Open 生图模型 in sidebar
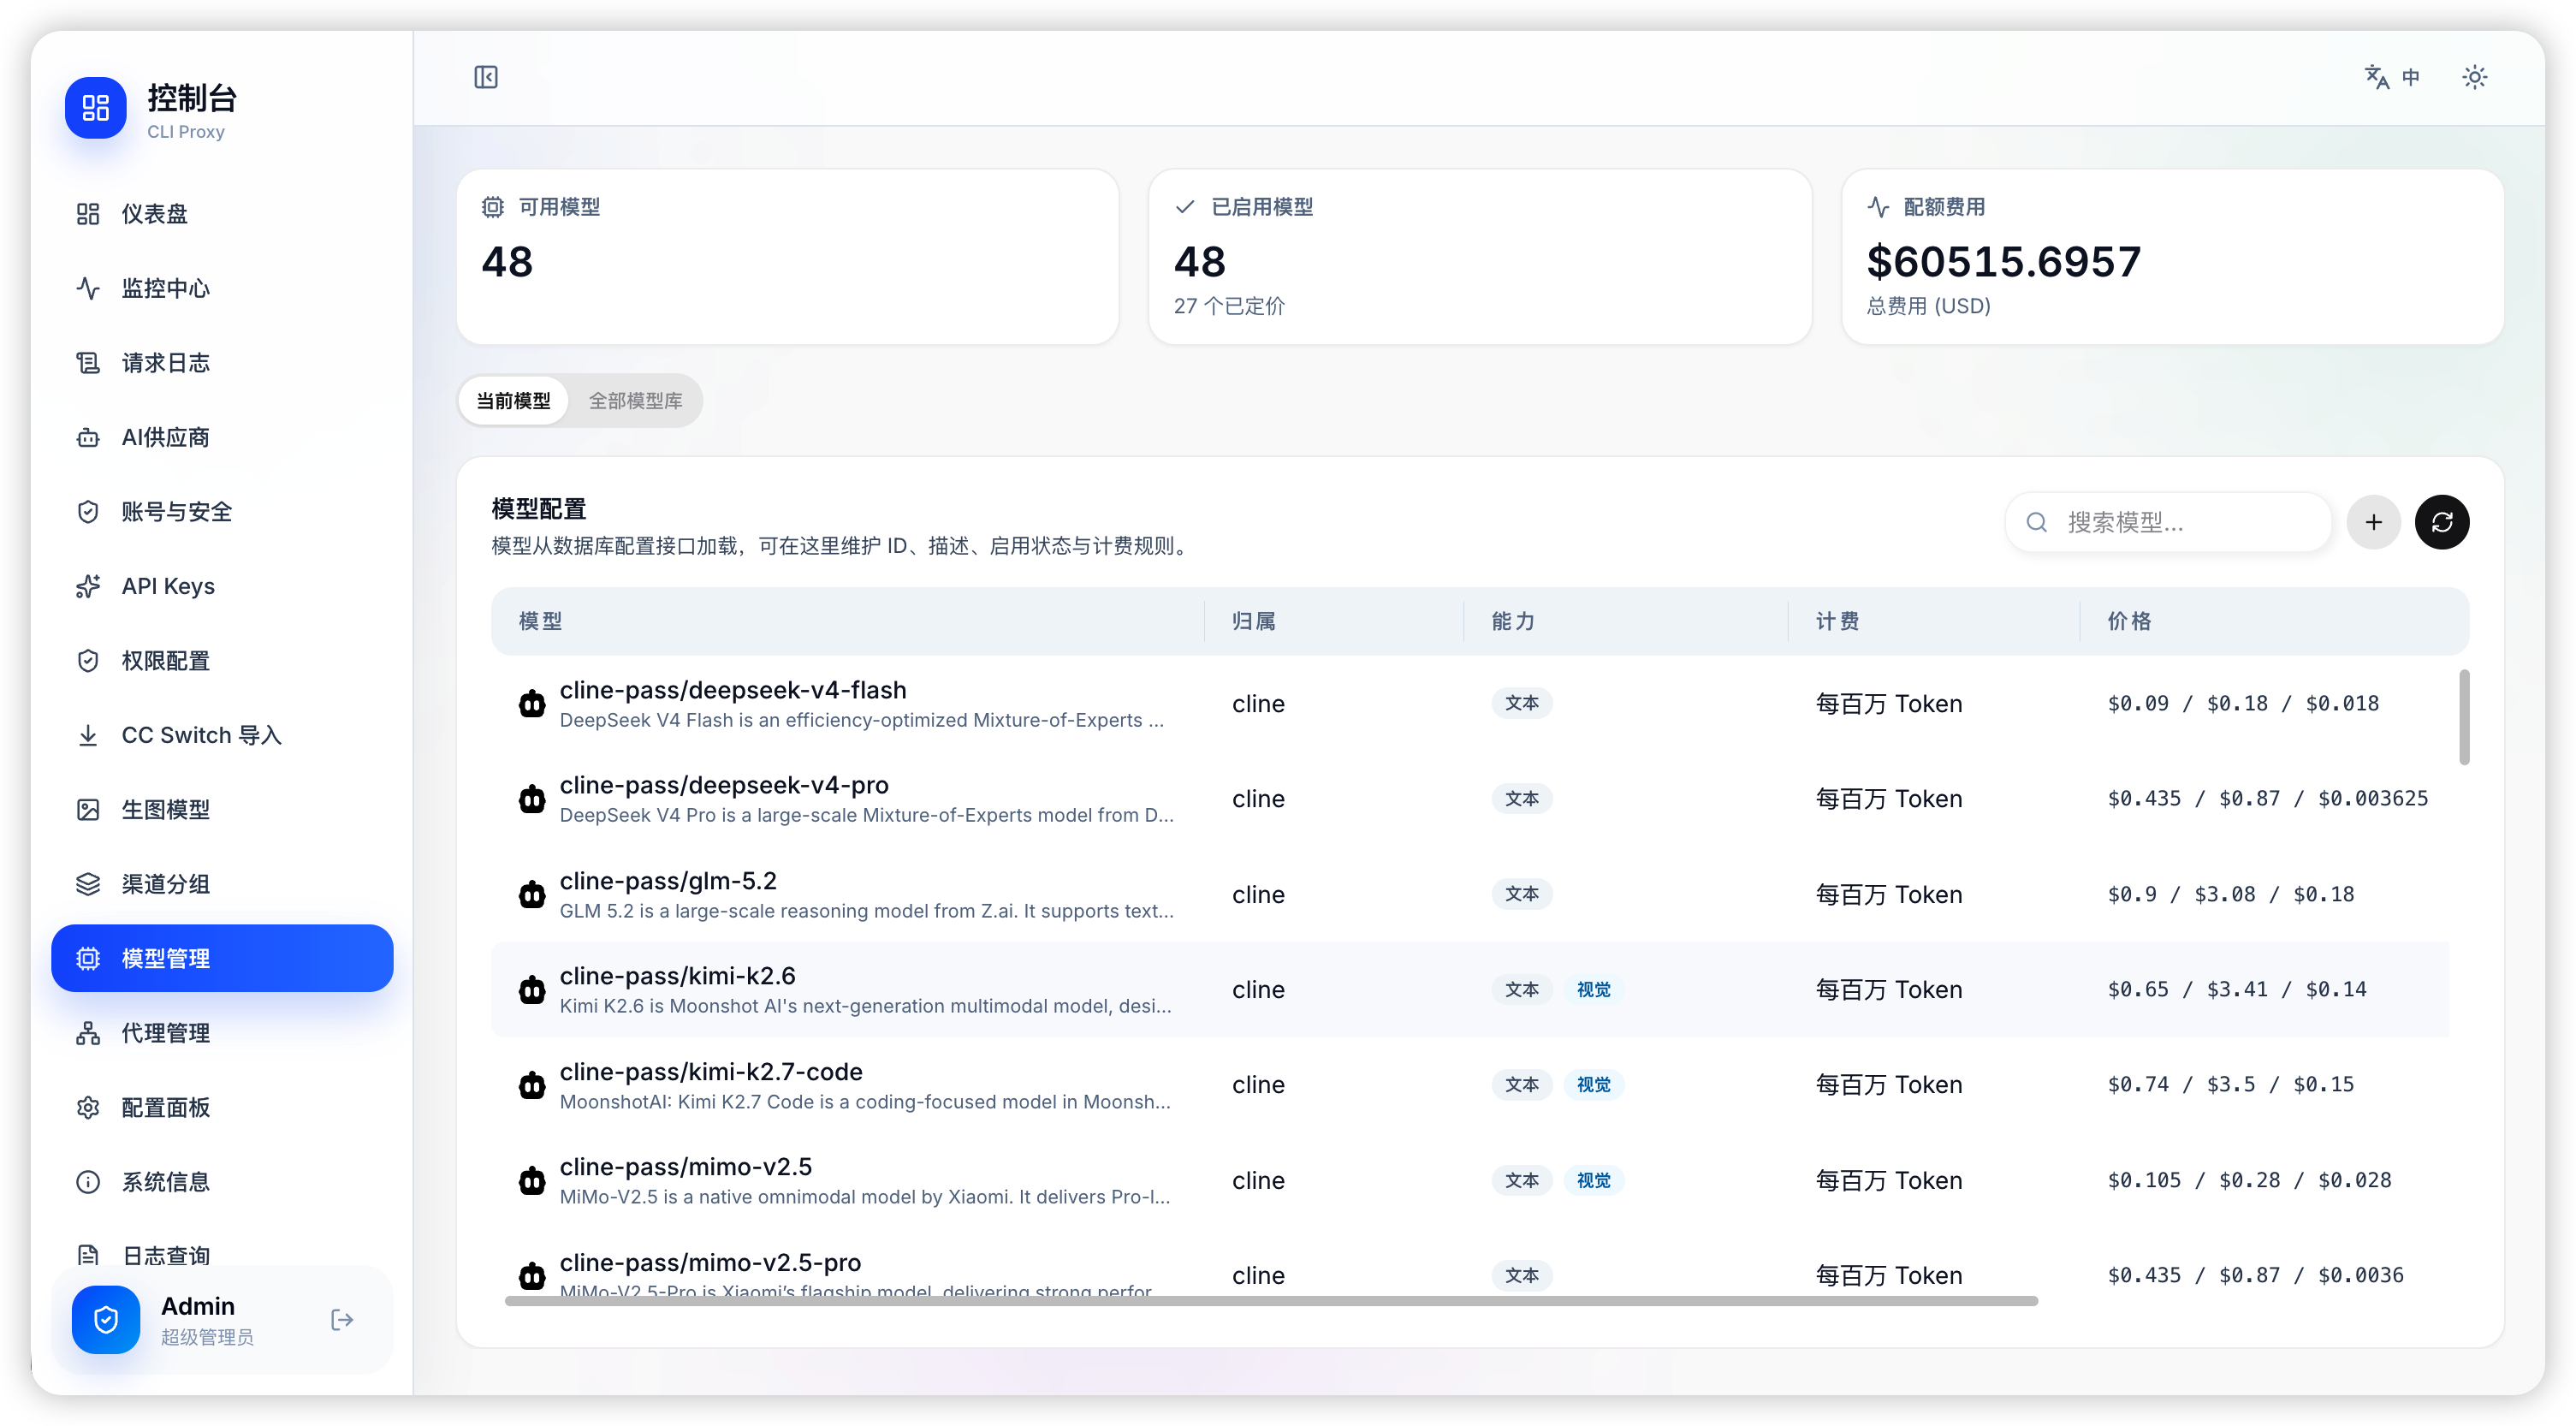The image size is (2576, 1426). coord(222,810)
